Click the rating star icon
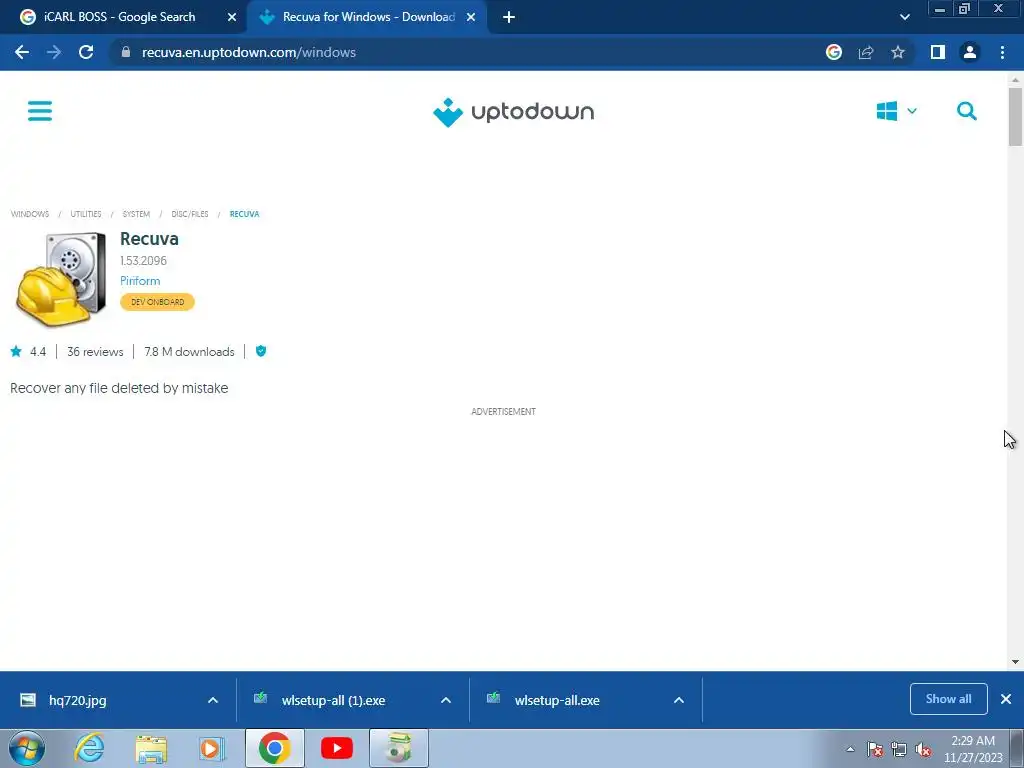1024x768 pixels. pos(16,351)
